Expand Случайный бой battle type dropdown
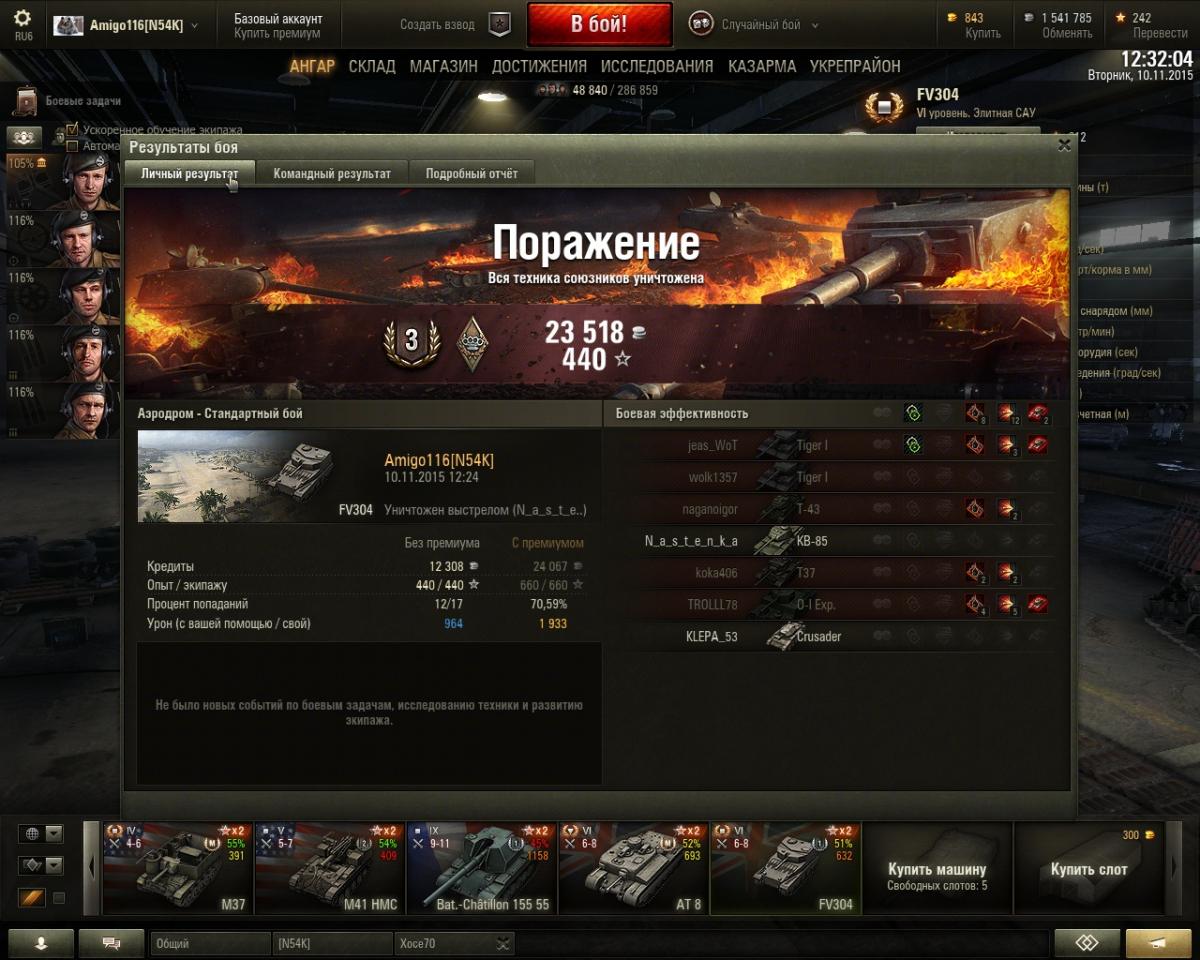This screenshot has width=1200, height=960. 814,25
